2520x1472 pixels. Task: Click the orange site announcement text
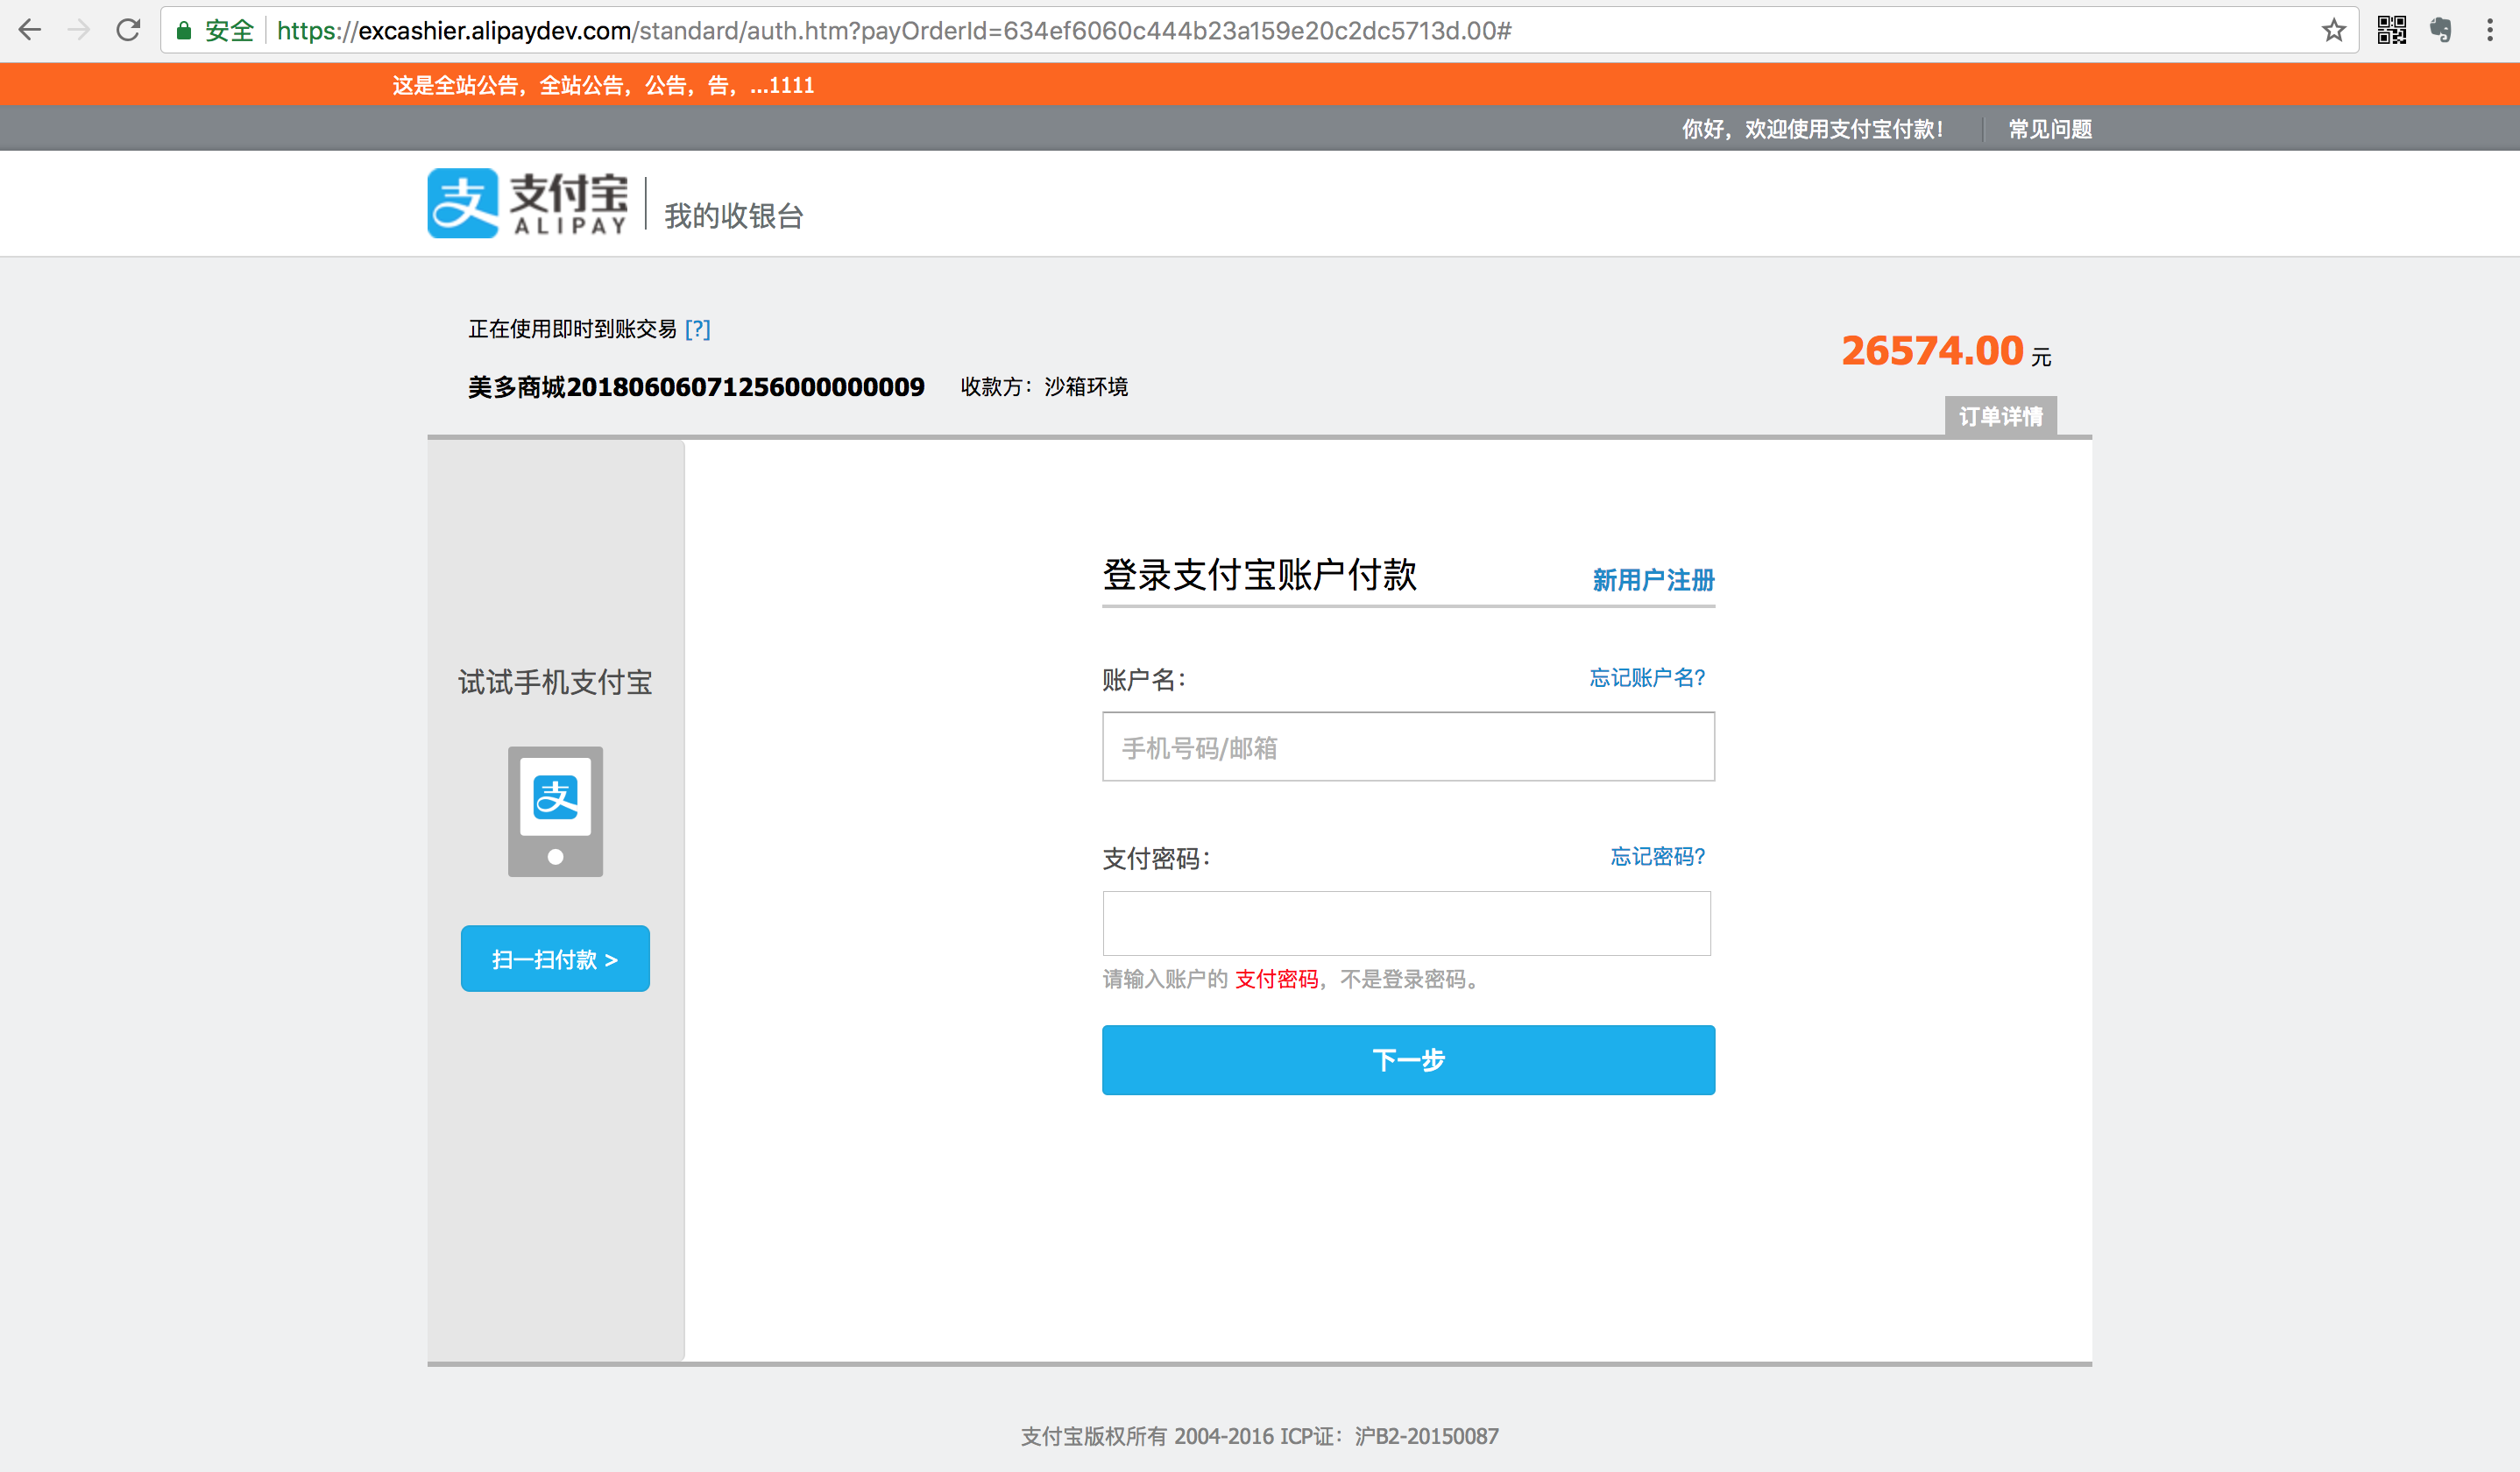tap(603, 85)
